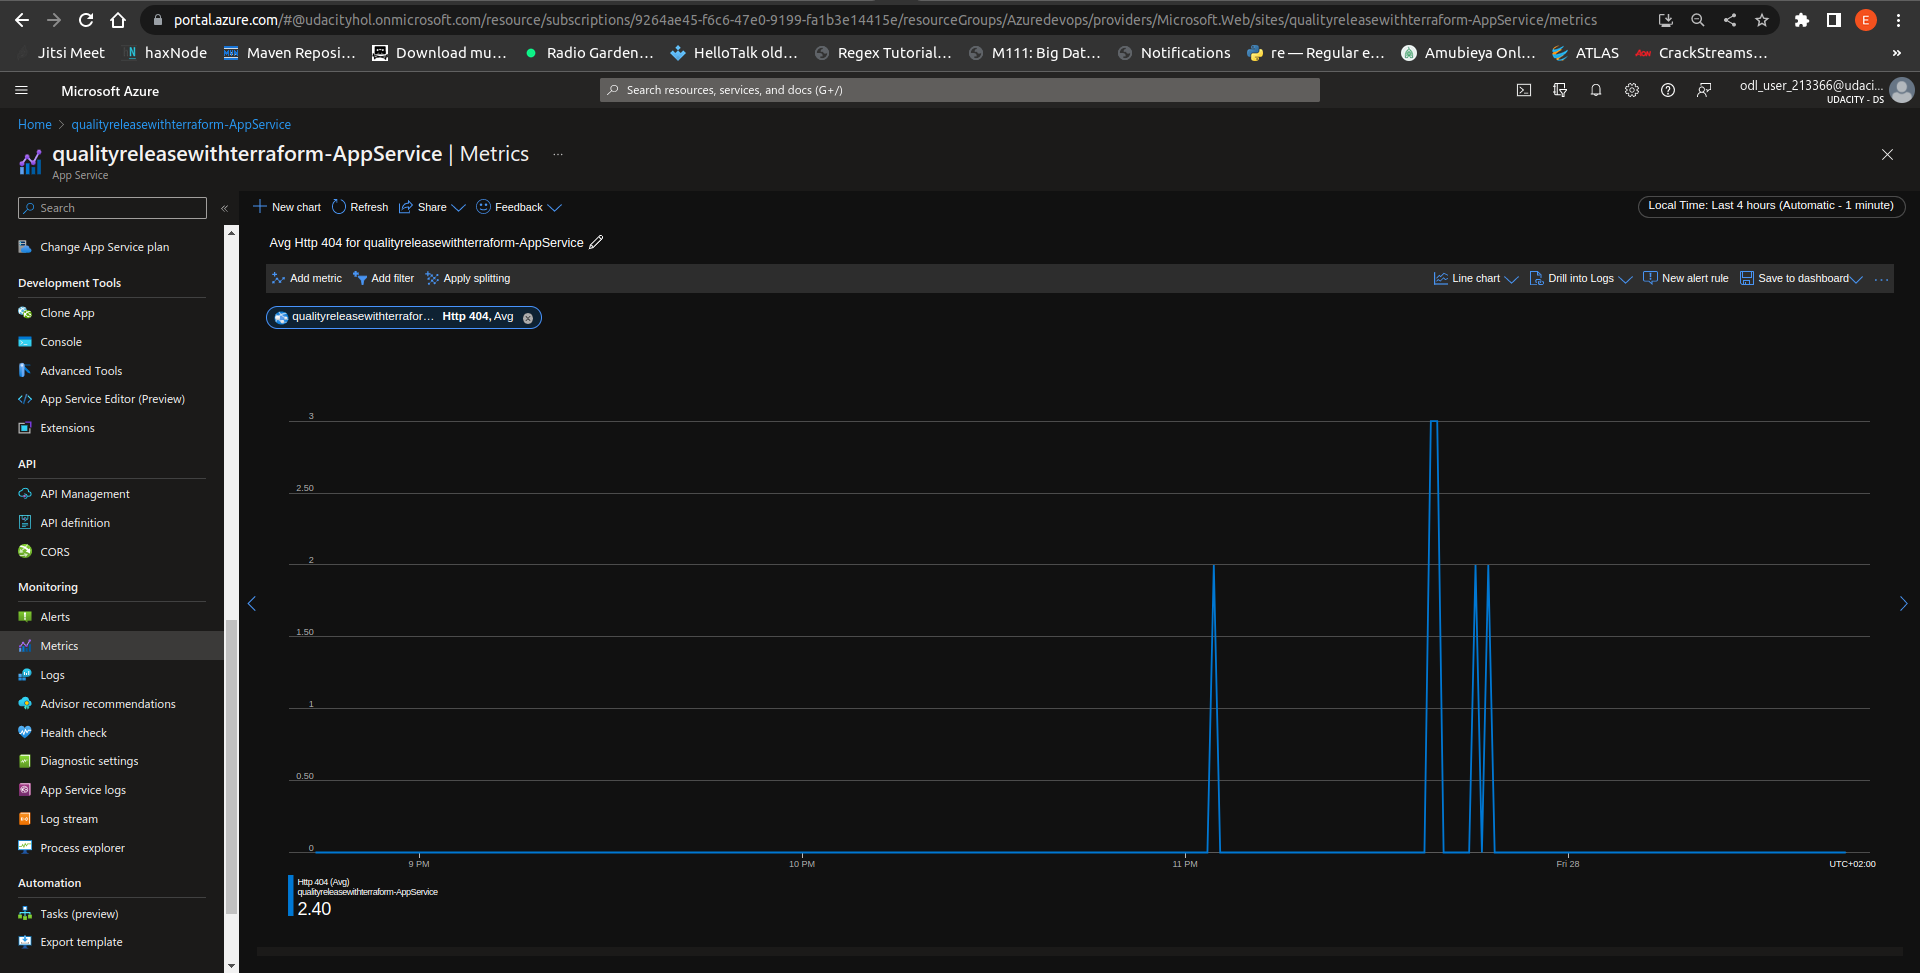Click Add filter
The height and width of the screenshot is (973, 1920).
coord(383,279)
